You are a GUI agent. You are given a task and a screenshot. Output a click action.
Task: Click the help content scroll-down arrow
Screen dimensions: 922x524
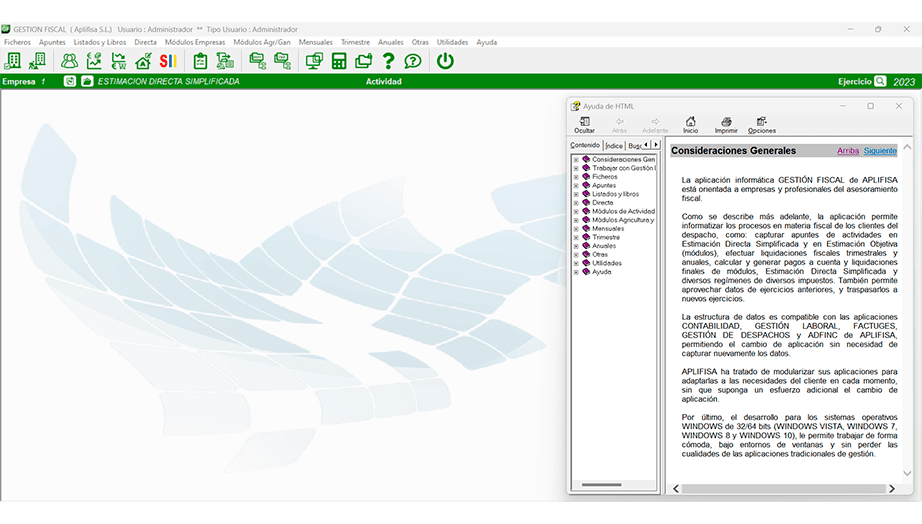click(907, 473)
